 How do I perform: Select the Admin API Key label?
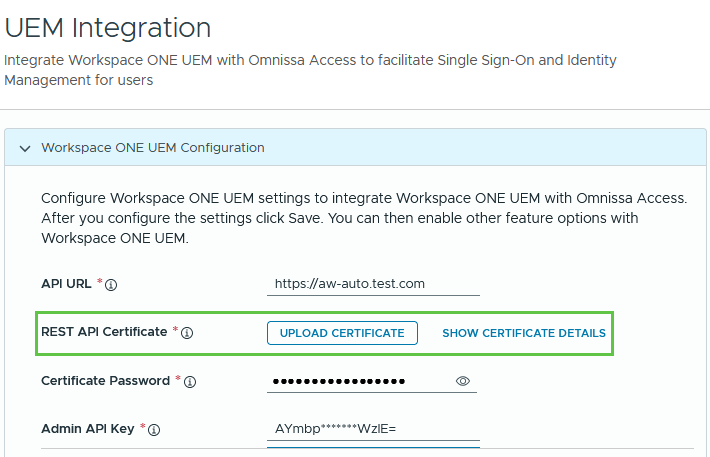88,429
